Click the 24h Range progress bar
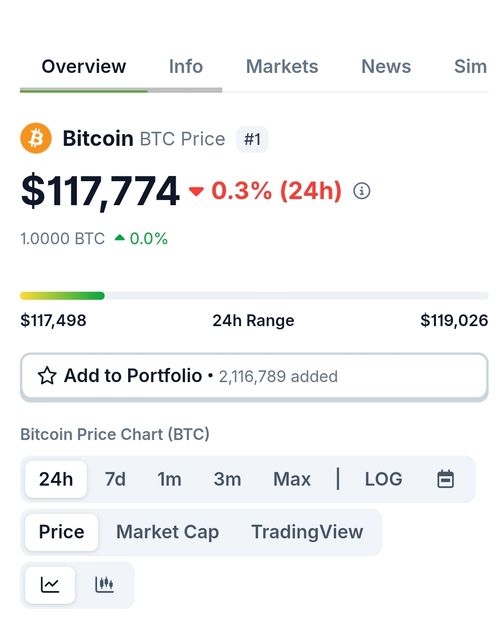Screen dimensions: 502x640 254,296
